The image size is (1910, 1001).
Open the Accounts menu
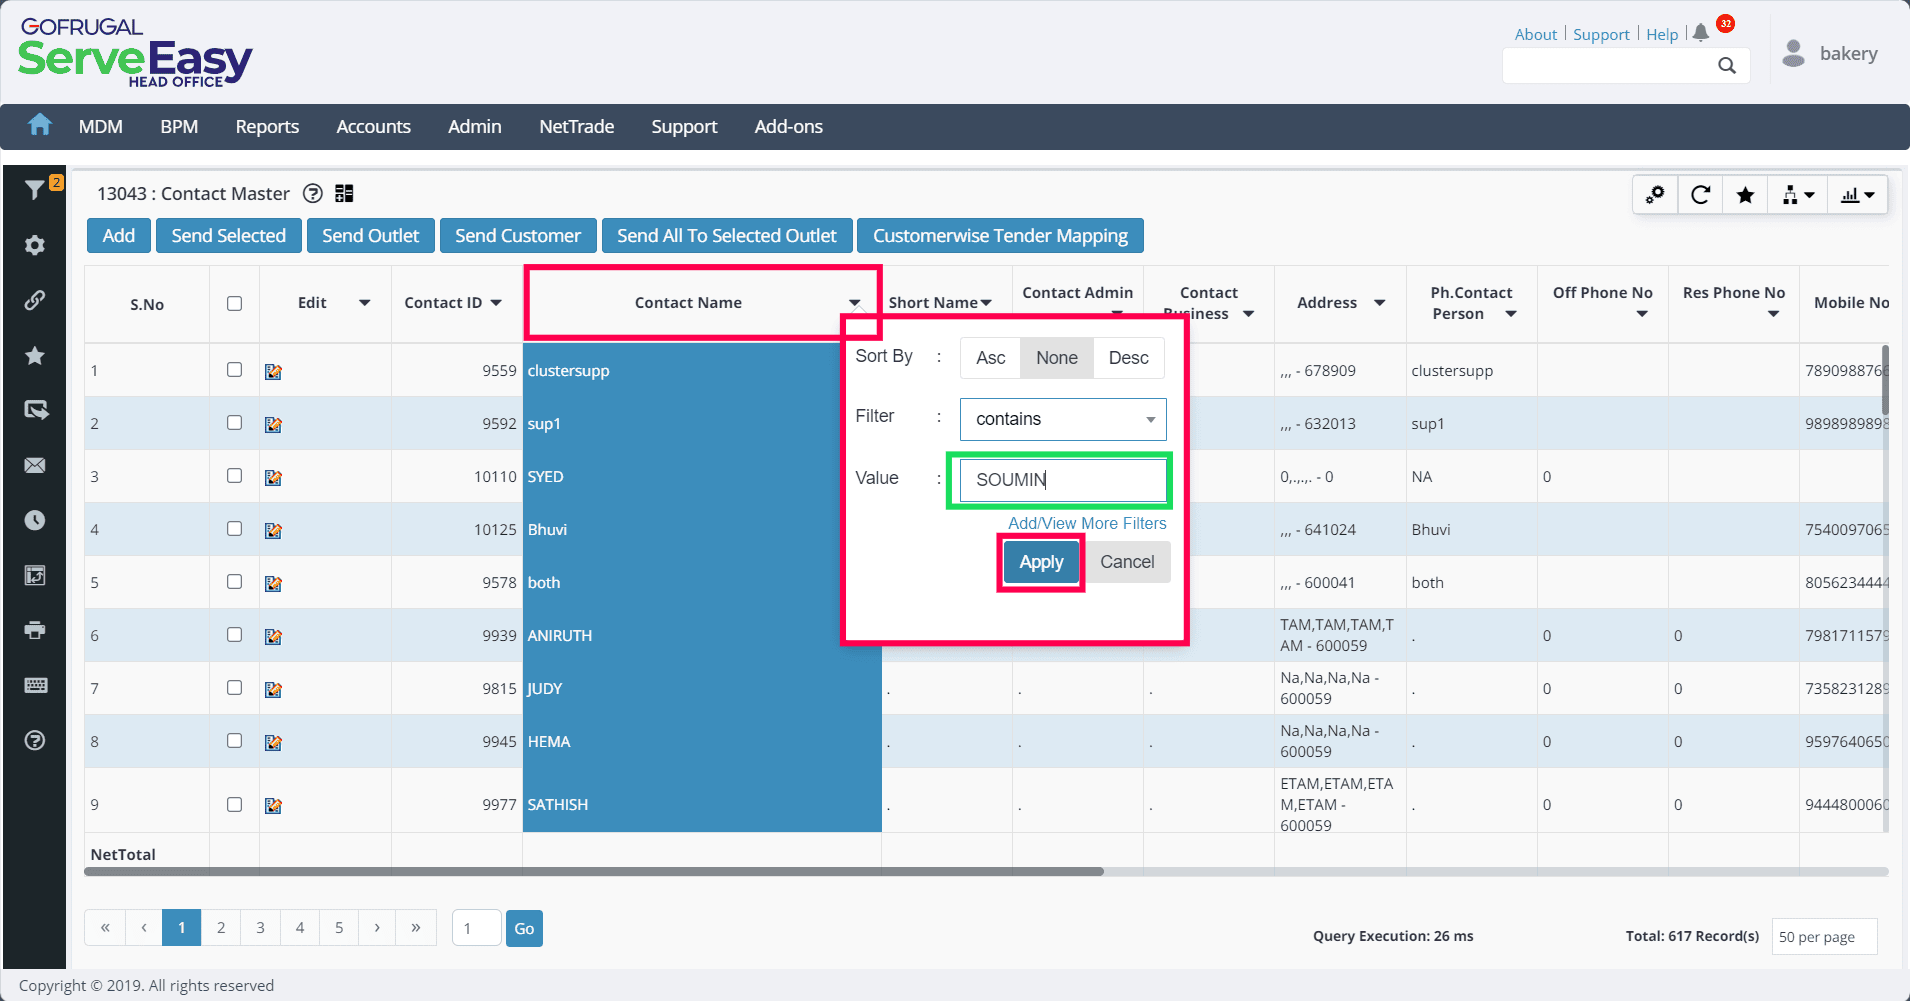coord(374,126)
